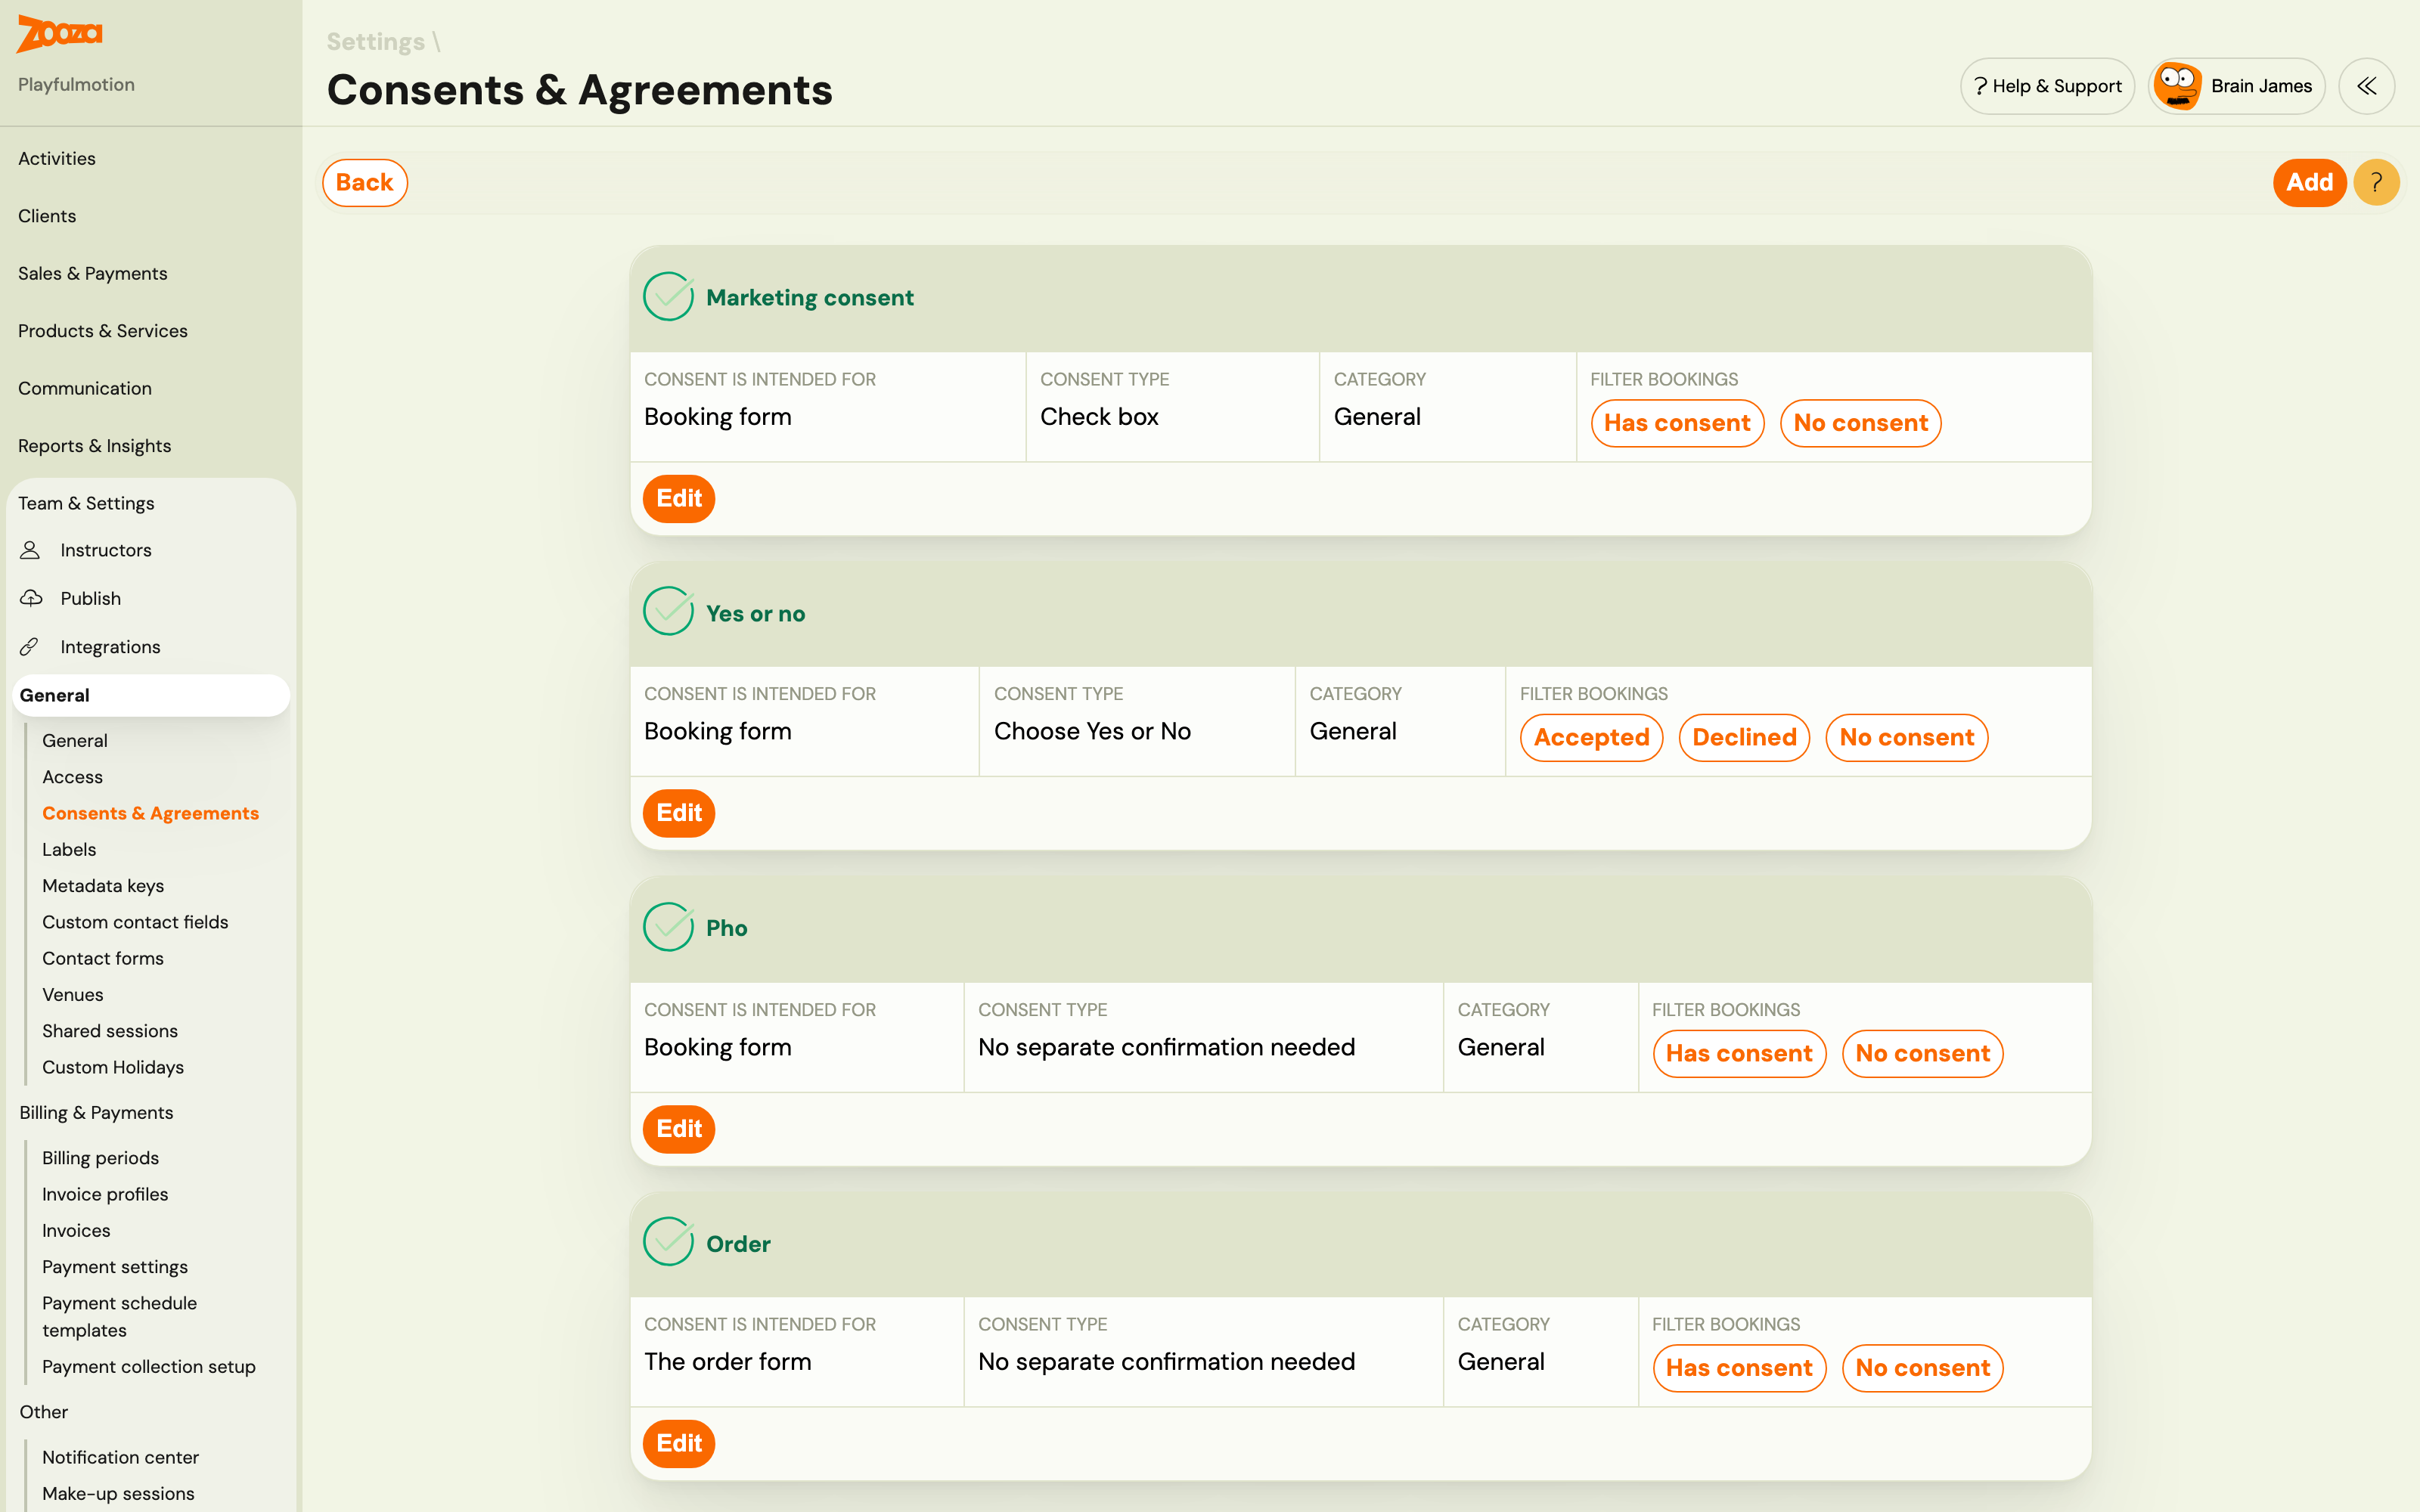Open Make-up sessions settings
This screenshot has width=2420, height=1512.
[118, 1494]
